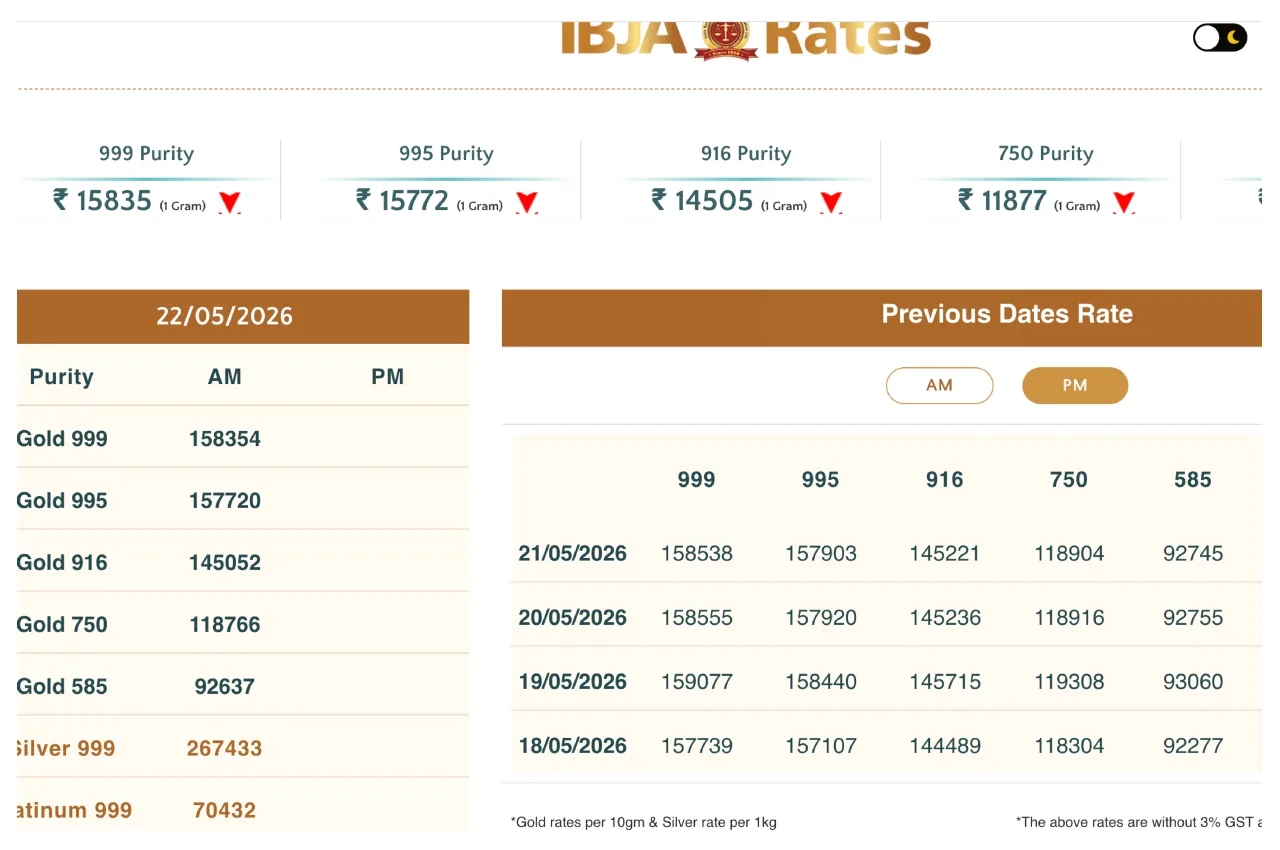Image resolution: width=1280 pixels, height=850 pixels.
Task: Click the value 145715 for 19/05/2026
Action: pyautogui.click(x=945, y=682)
